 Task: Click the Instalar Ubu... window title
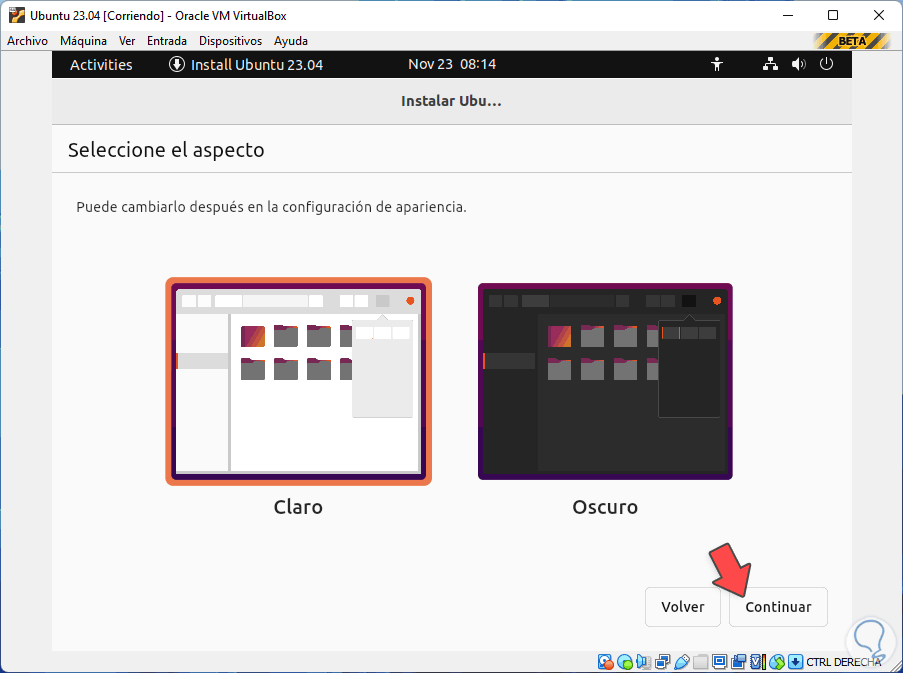coord(452,101)
